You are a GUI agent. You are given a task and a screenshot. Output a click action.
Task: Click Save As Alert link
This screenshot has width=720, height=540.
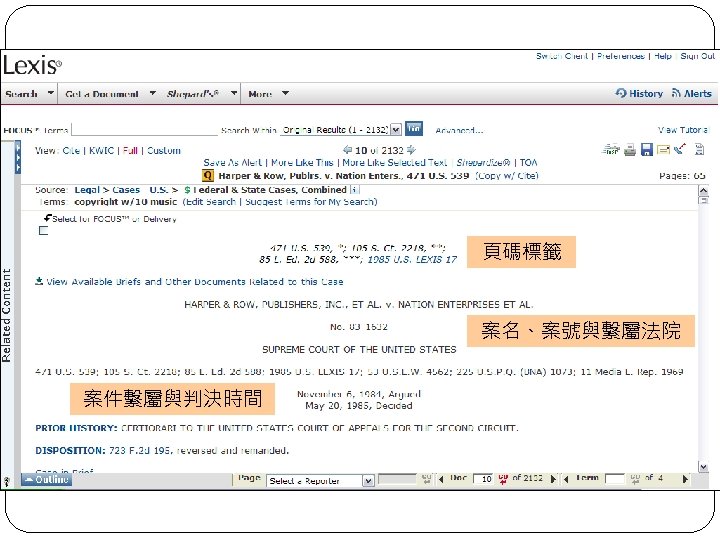point(232,162)
